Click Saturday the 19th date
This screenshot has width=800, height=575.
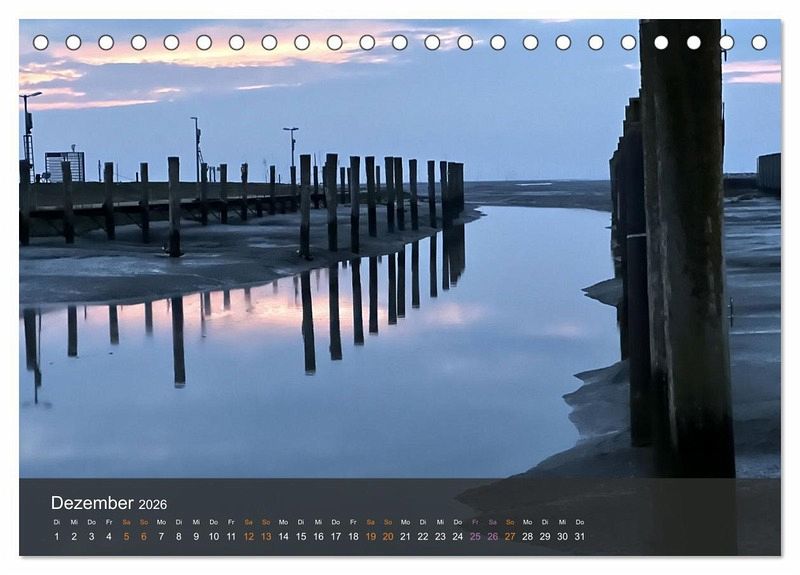click(370, 537)
